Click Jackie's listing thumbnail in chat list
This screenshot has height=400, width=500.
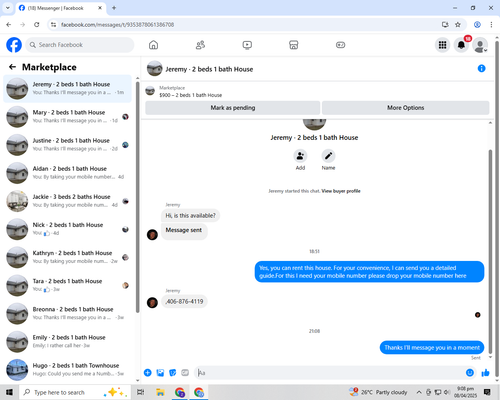coord(17,201)
